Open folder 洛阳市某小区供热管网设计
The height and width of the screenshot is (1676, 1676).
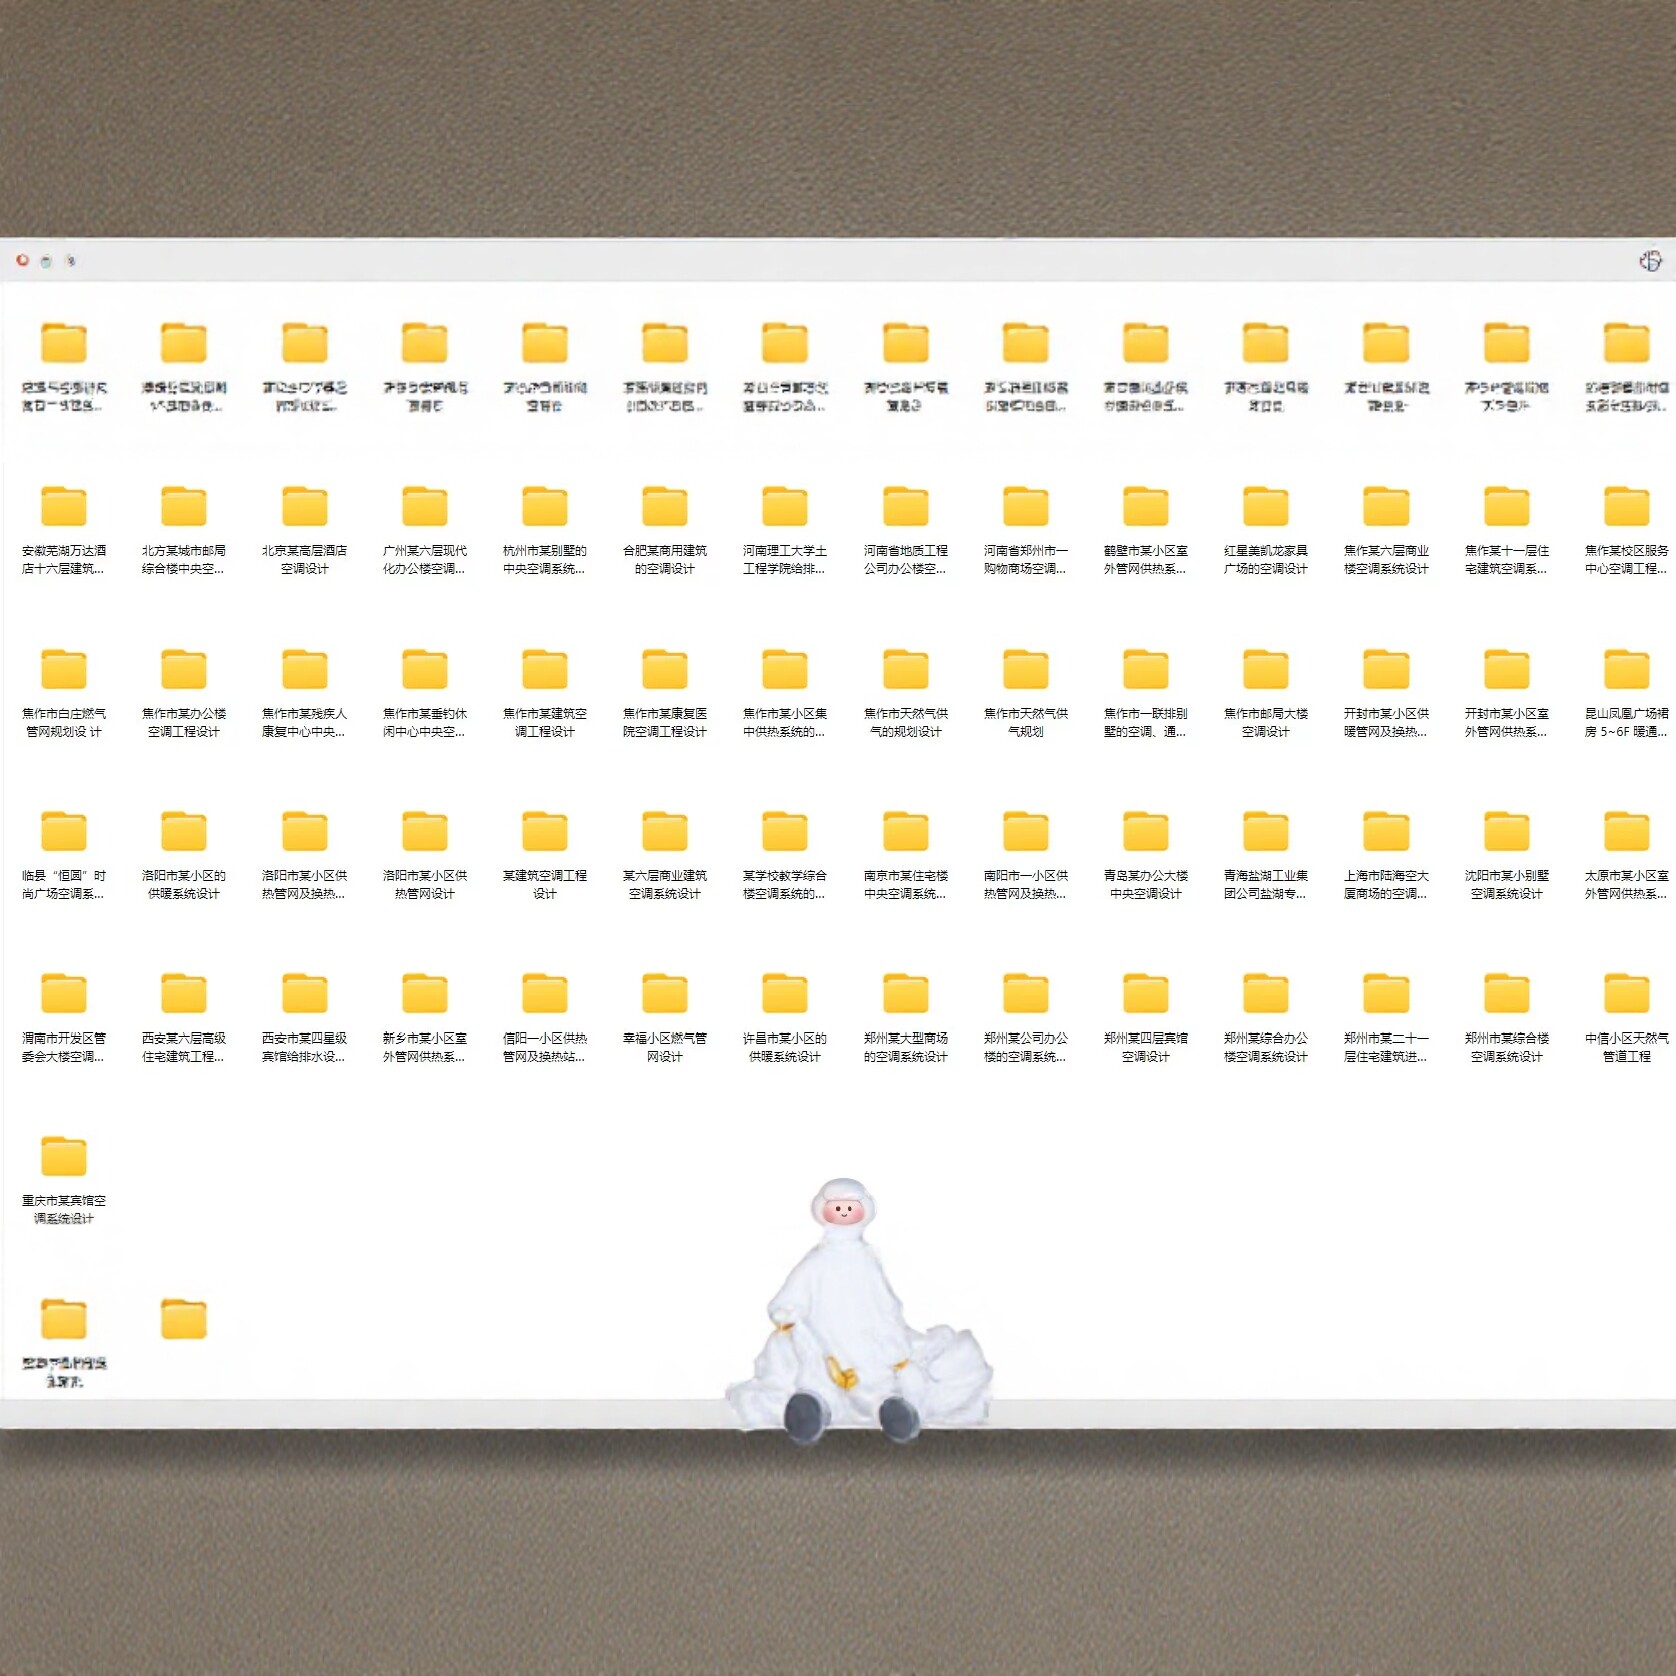pyautogui.click(x=425, y=832)
